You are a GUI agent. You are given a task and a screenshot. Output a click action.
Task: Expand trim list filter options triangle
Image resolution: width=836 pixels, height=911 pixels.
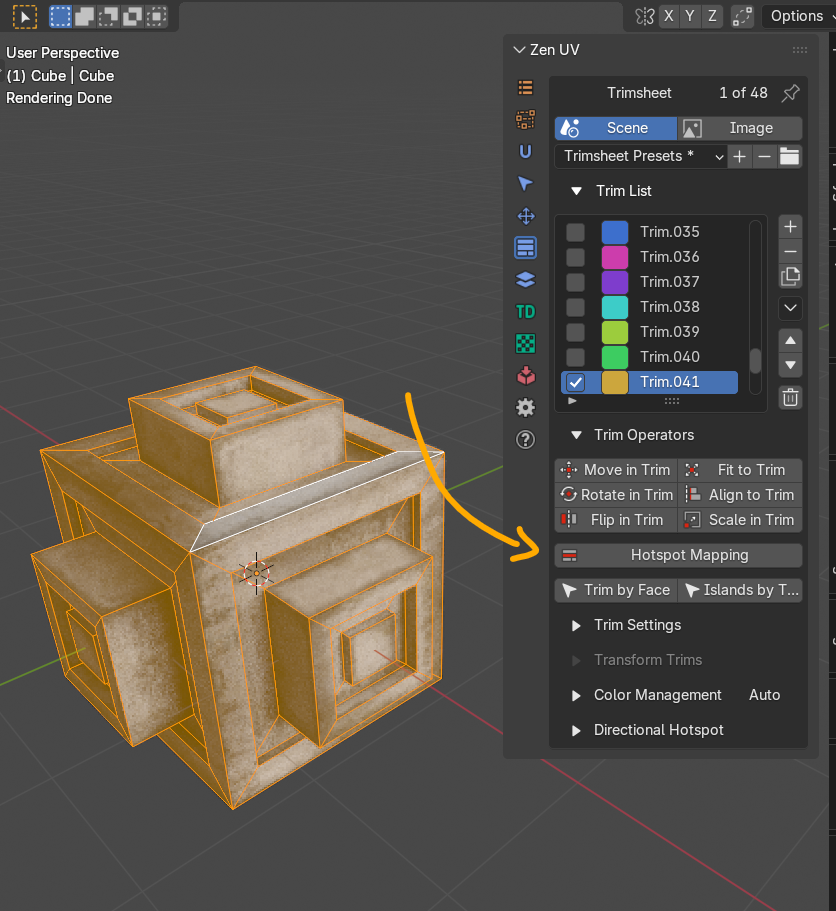(x=572, y=401)
